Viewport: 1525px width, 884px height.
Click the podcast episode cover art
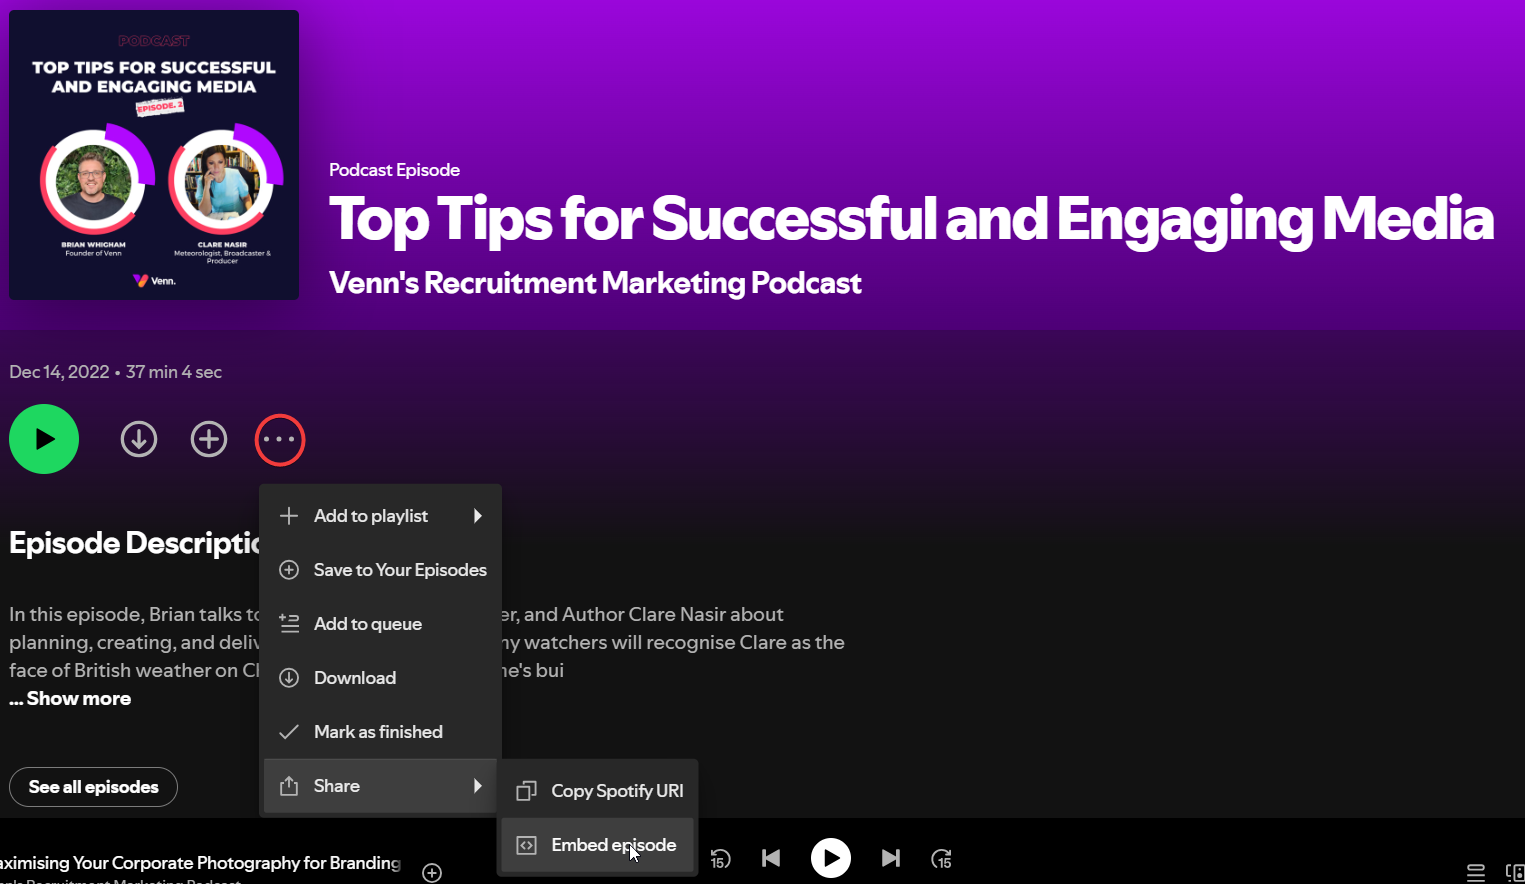[154, 155]
